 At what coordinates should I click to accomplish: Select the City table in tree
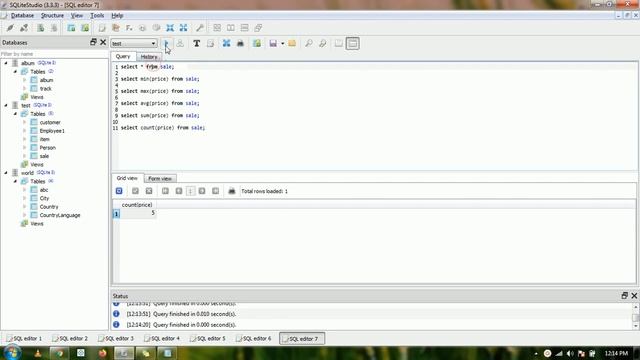(44, 198)
